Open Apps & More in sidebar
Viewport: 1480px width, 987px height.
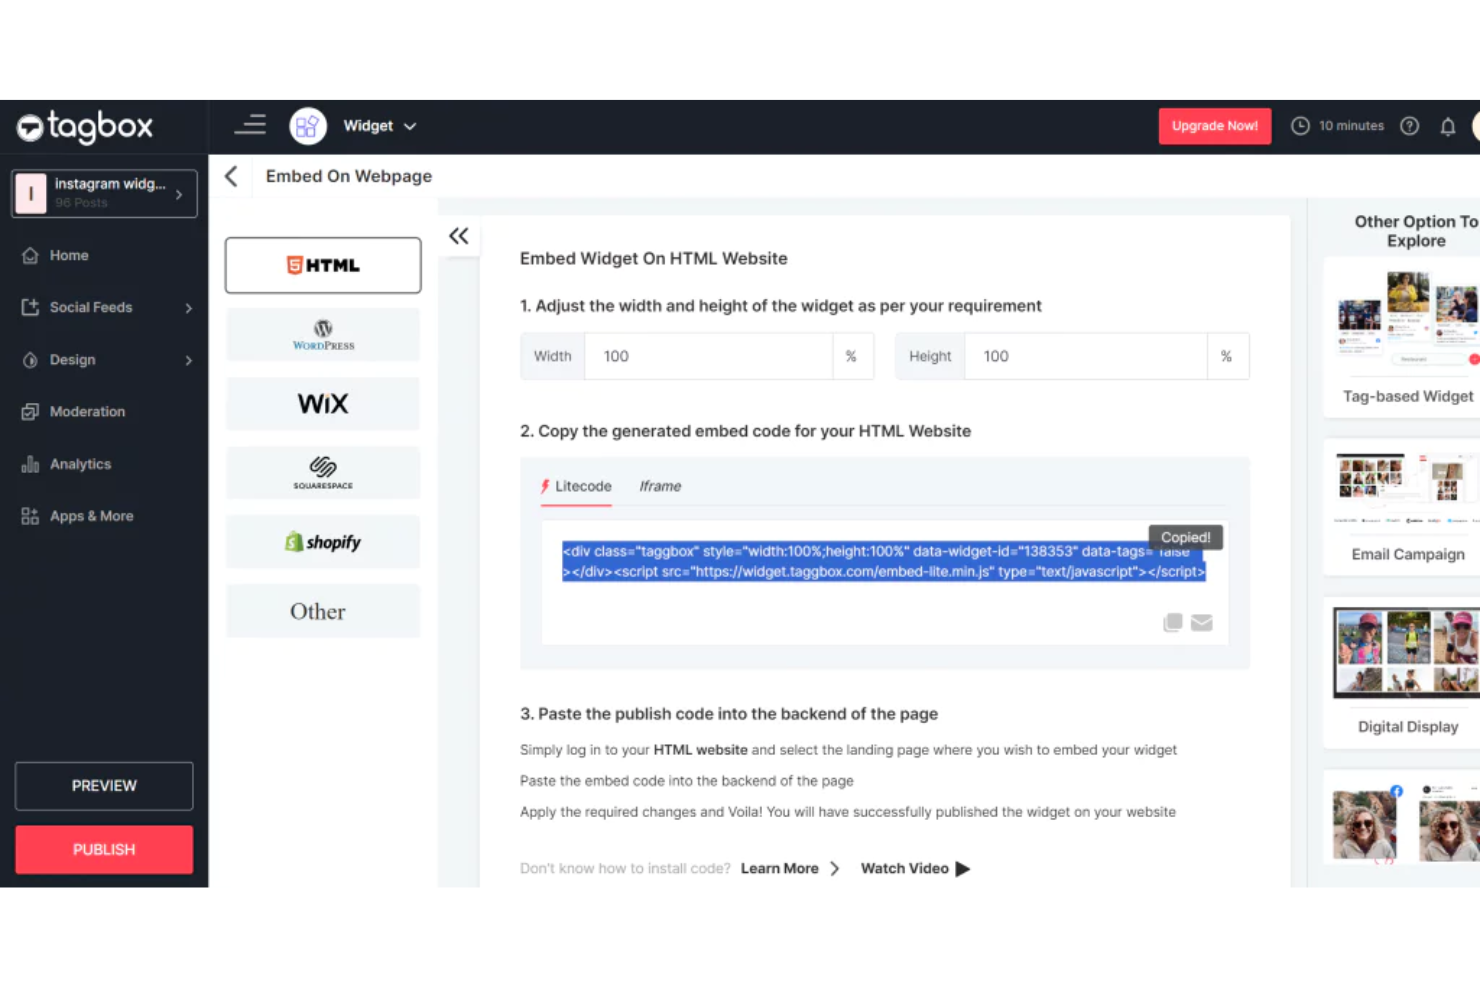[92, 516]
